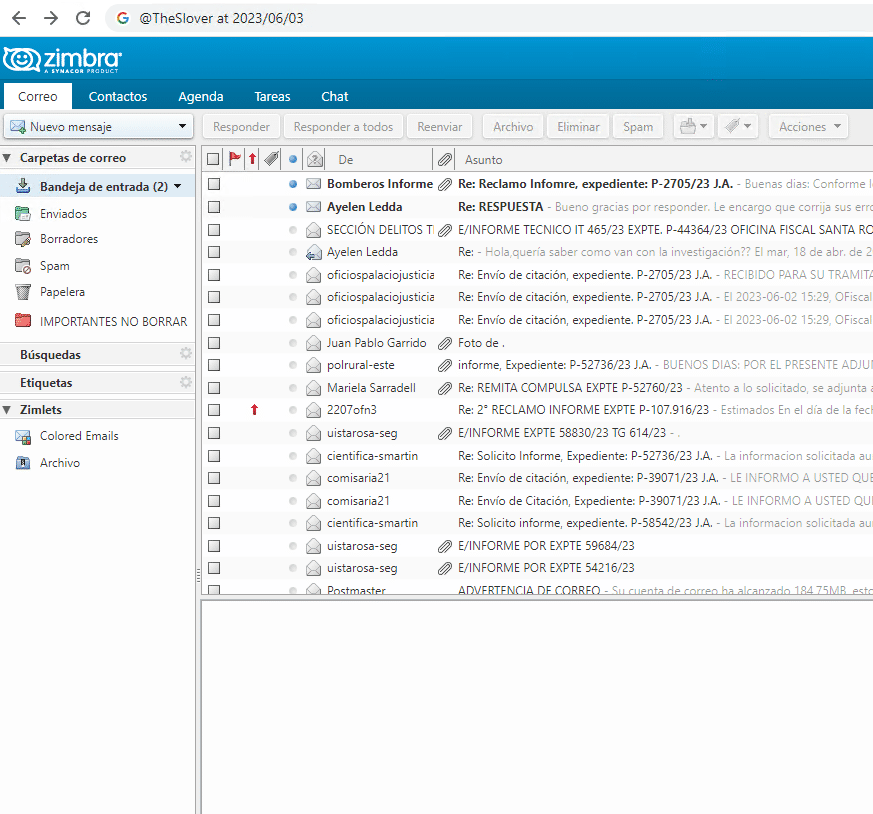Click the replied envelope icon for Ayelen Ledda Re:
Viewport: 873px width, 814px height.
click(x=313, y=253)
